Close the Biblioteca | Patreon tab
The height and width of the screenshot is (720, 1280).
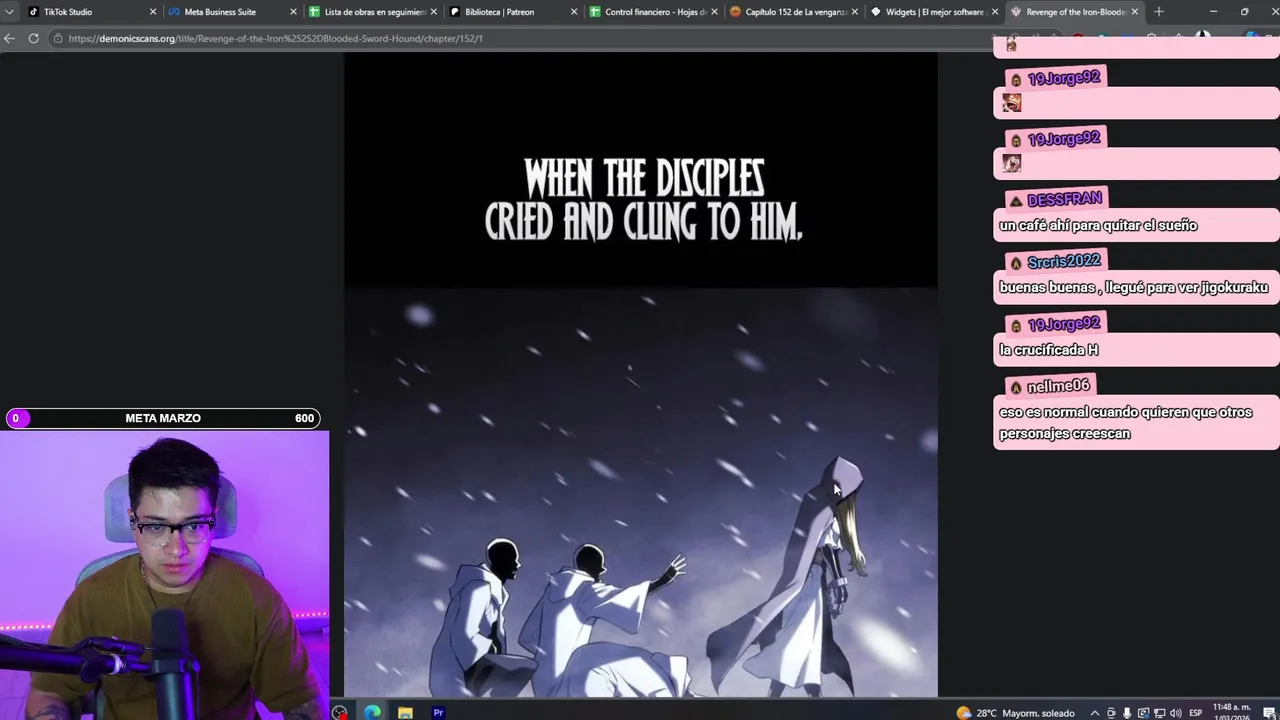pyautogui.click(x=574, y=12)
